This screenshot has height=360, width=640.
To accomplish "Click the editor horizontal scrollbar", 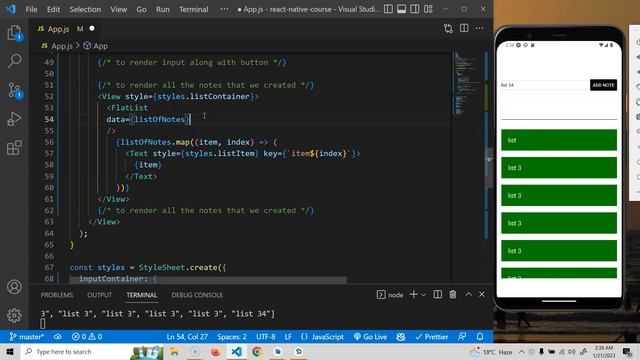I will (x=208, y=280).
